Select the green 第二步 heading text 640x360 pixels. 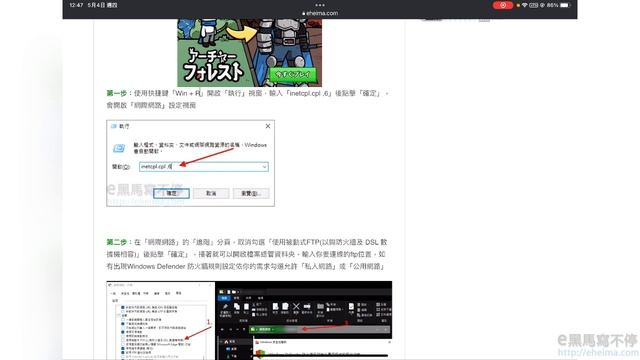click(117, 242)
